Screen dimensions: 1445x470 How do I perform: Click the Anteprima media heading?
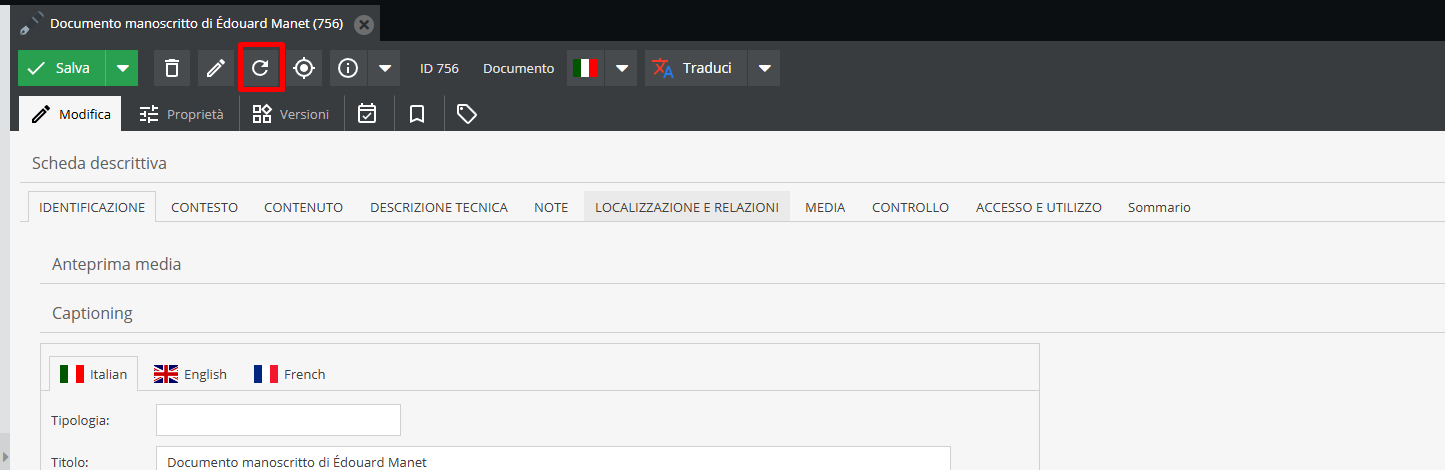point(116,264)
